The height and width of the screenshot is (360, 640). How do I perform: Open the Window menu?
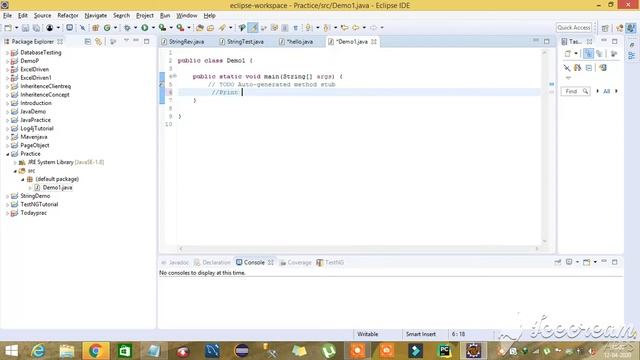pos(187,16)
